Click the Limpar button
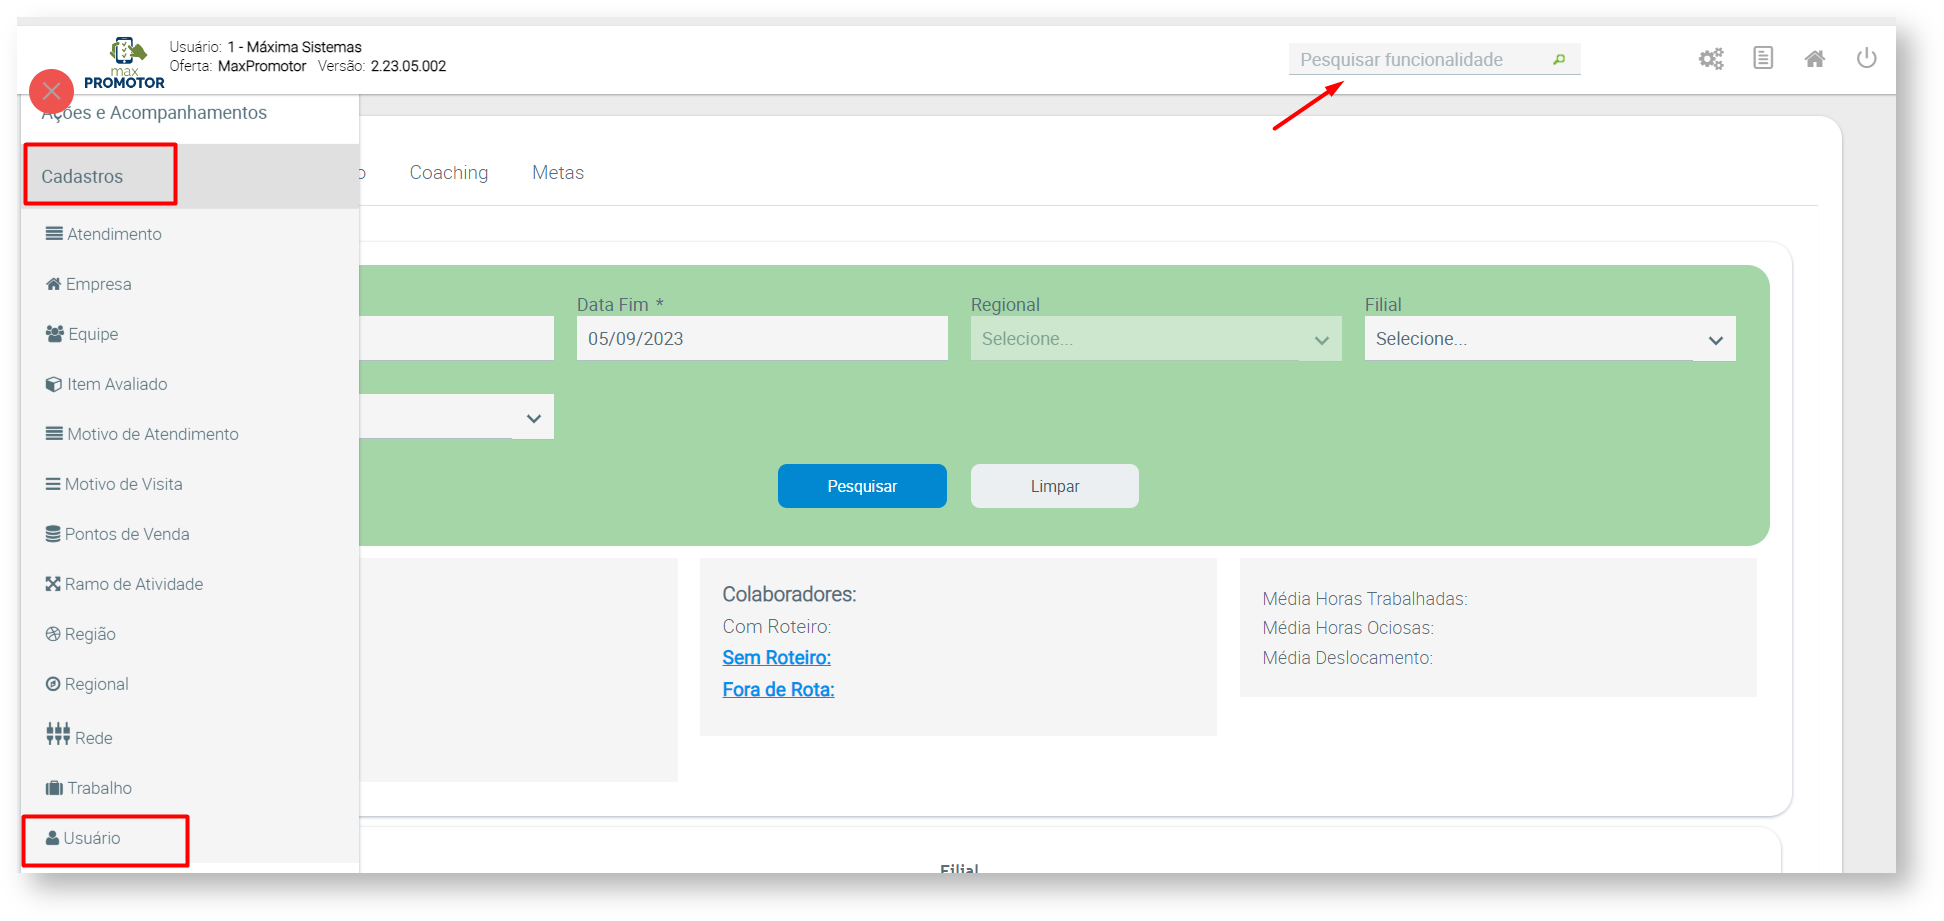1944x921 pixels. tap(1055, 486)
